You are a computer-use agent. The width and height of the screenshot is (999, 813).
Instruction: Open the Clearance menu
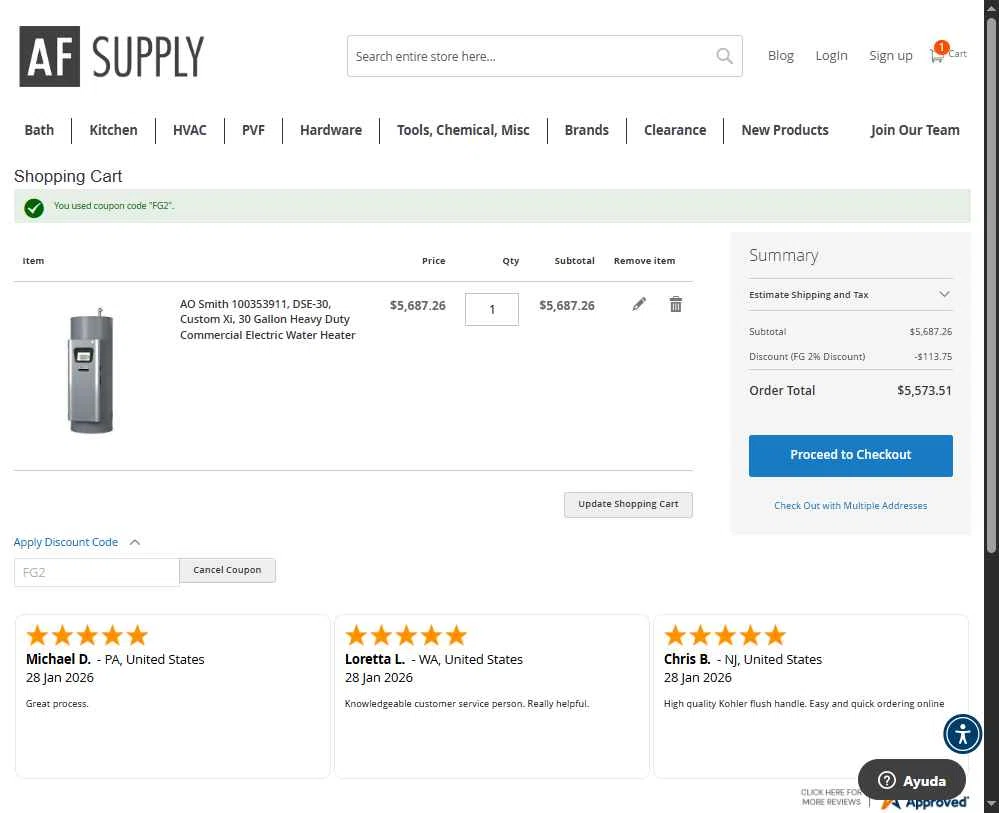point(675,130)
